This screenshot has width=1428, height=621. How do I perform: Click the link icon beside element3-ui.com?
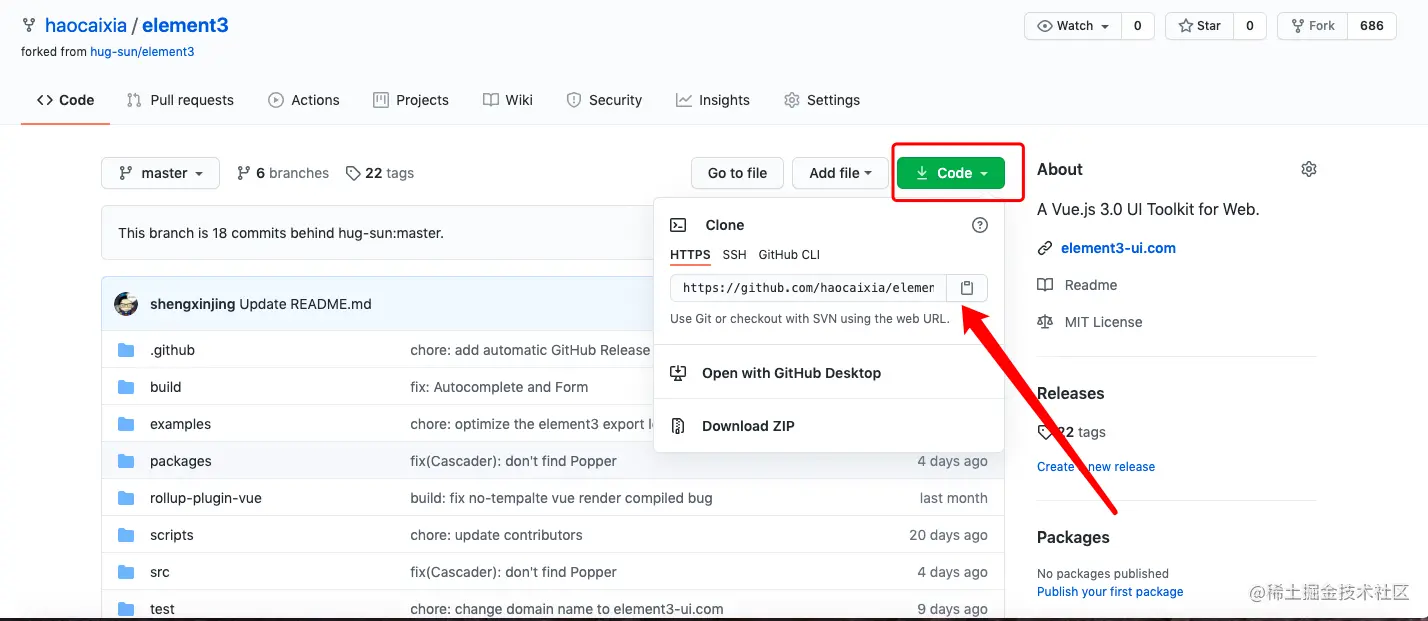1045,248
